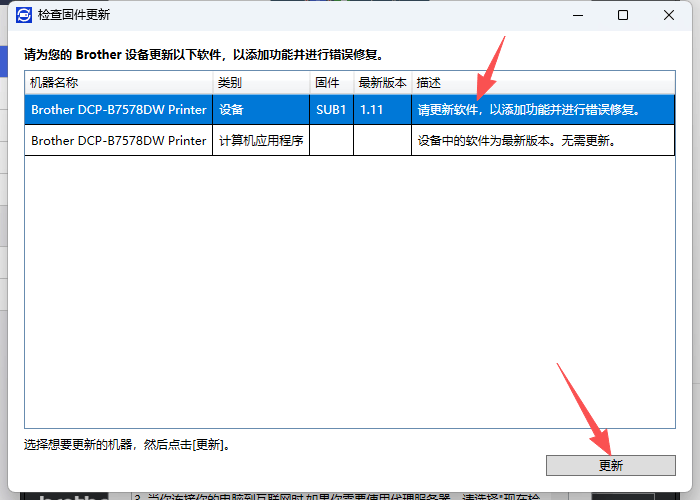Click the description 设备中的软件为最新版本。无需更新
700x500 pixels.
click(x=515, y=140)
